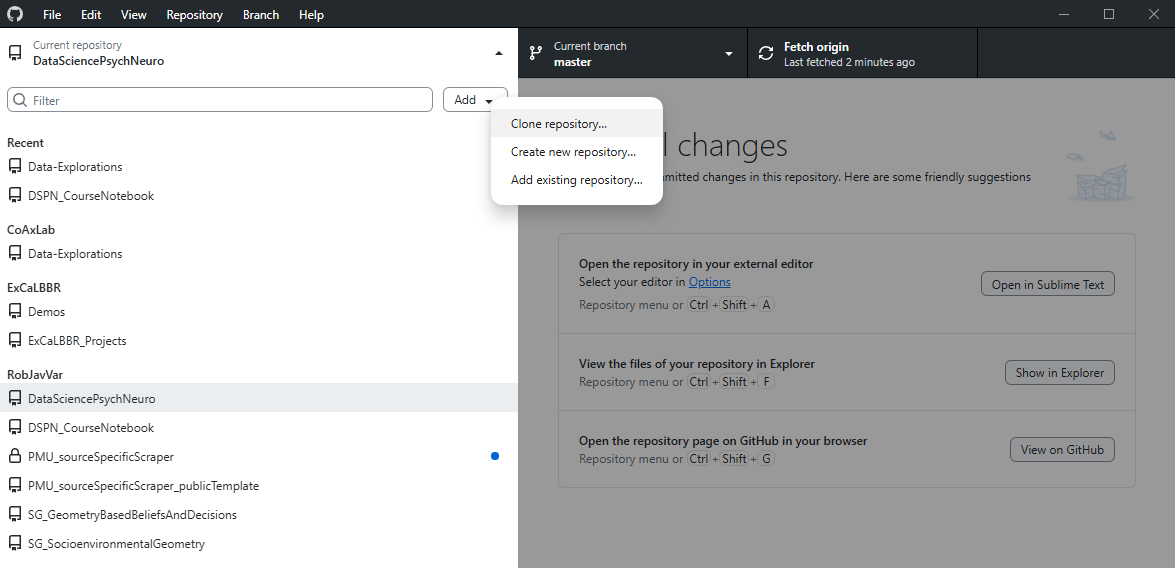Click the CoAxLab group heading
Image resolution: width=1175 pixels, height=568 pixels.
click(x=31, y=229)
